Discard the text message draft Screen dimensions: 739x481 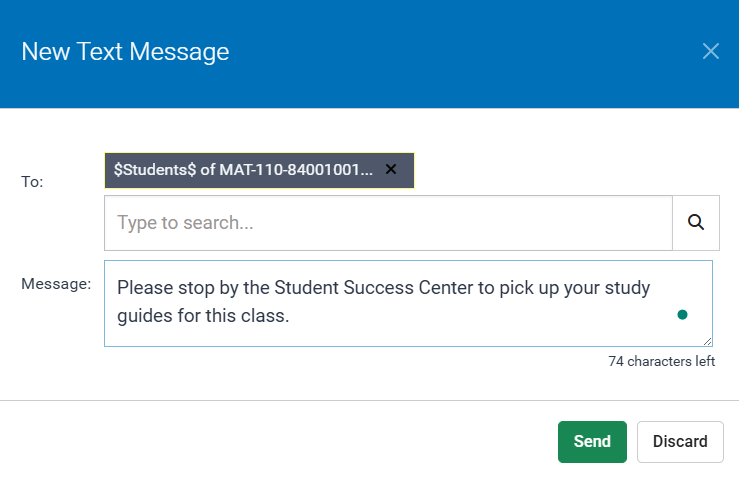click(x=680, y=441)
